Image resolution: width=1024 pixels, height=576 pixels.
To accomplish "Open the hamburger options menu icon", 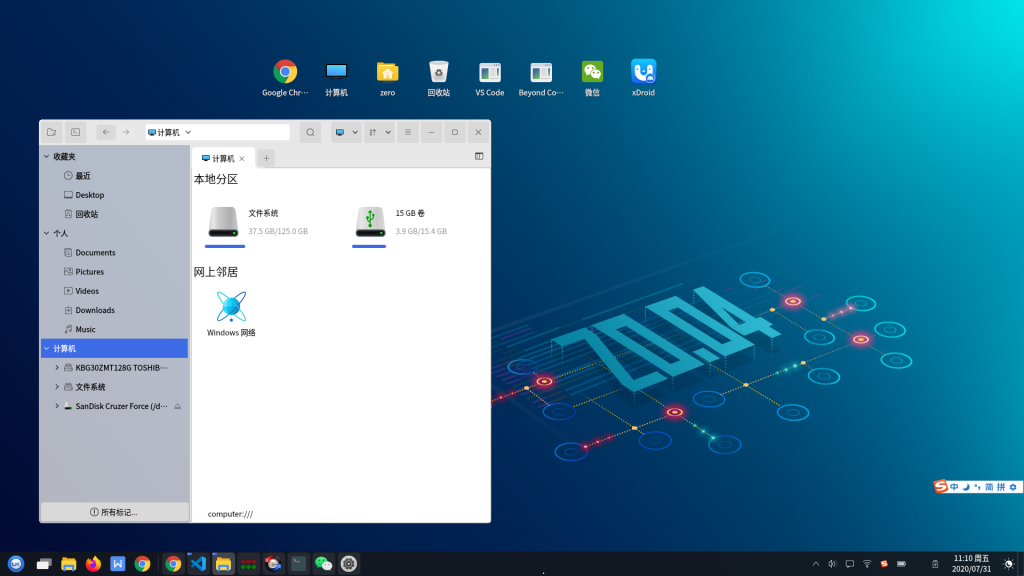I will (x=407, y=132).
